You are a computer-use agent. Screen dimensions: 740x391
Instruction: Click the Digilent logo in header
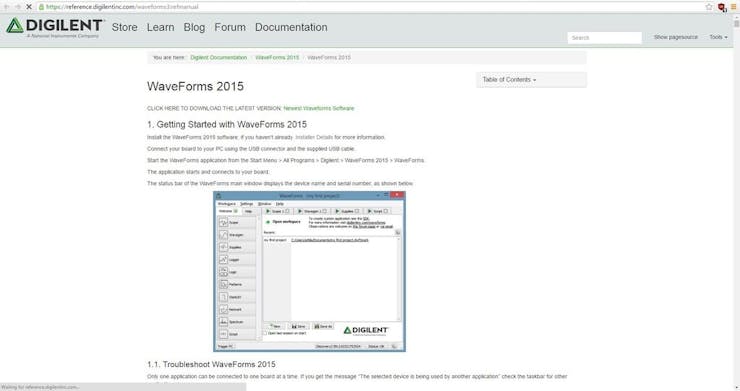click(55, 28)
